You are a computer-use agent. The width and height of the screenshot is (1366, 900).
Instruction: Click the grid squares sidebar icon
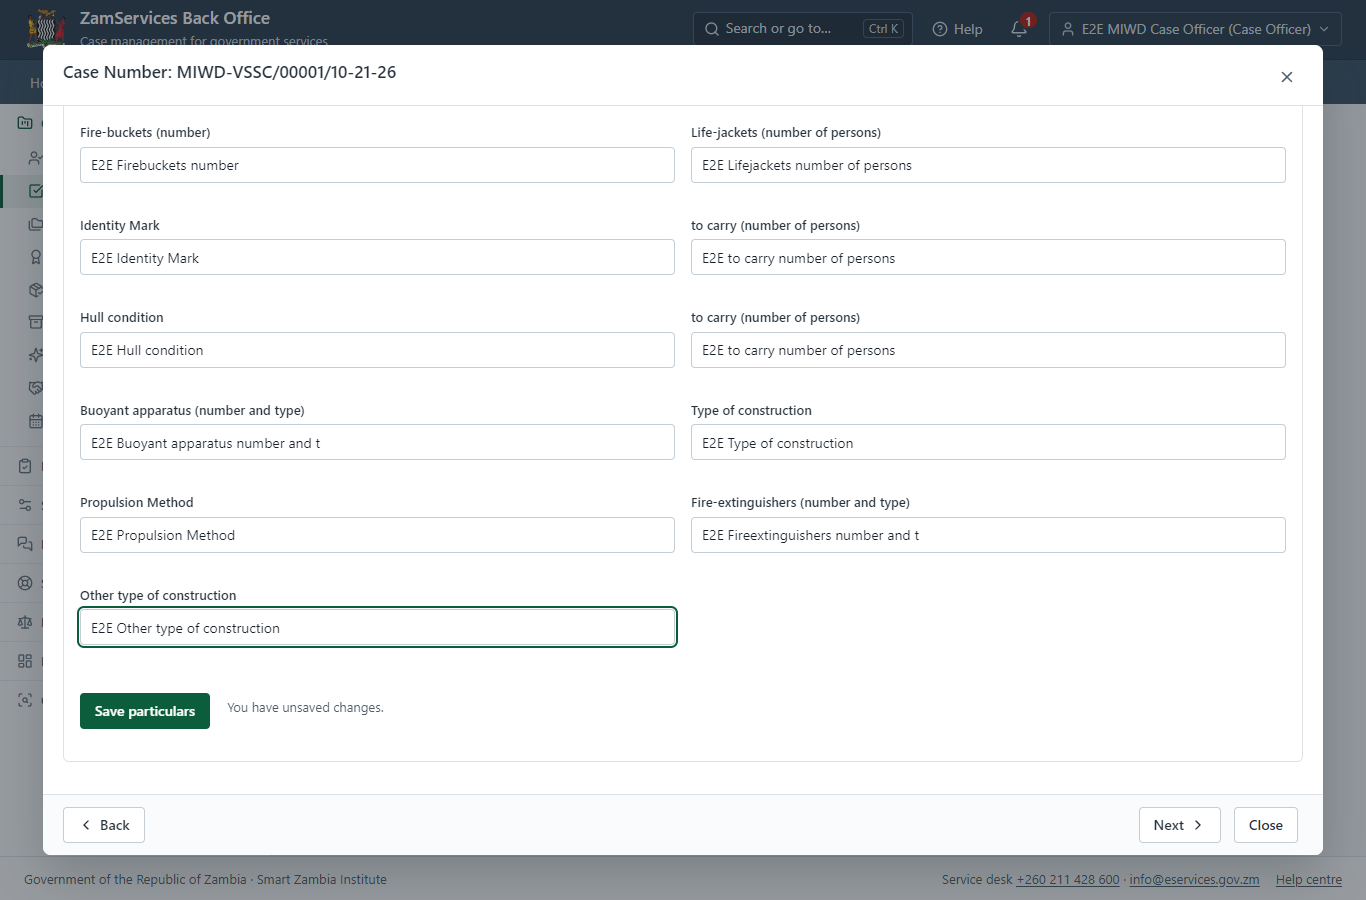tap(25, 661)
